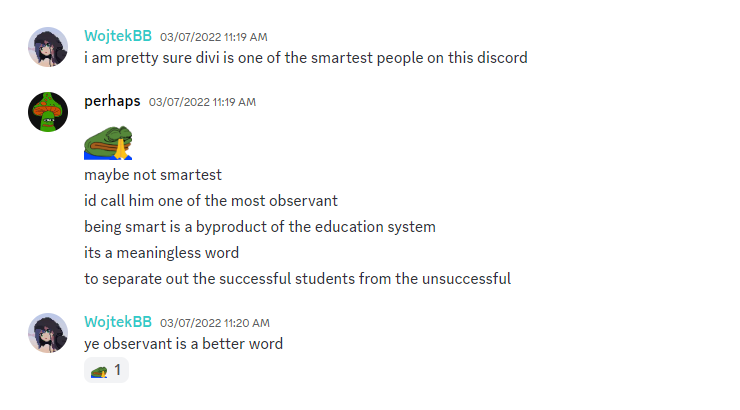Click WojtekBB's avatar beside the 11:19 AM message
Screen dimensions: 740x410
[47, 47]
